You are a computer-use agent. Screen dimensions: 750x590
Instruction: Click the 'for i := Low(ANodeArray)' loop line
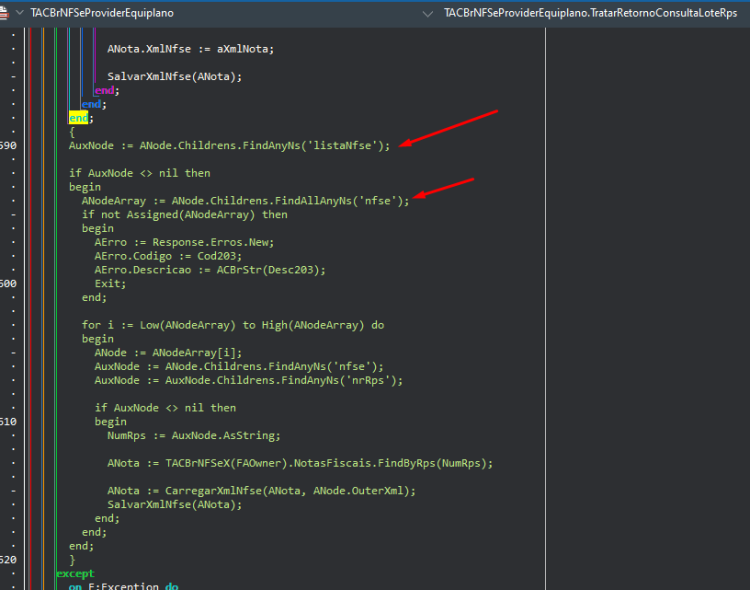point(233,325)
